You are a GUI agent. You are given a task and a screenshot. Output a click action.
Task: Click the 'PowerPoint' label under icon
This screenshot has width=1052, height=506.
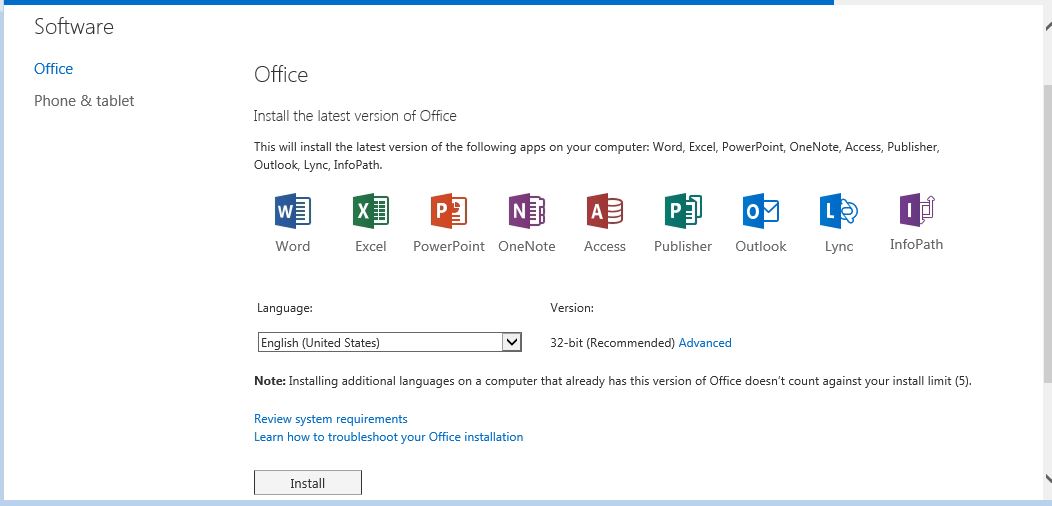click(x=449, y=246)
